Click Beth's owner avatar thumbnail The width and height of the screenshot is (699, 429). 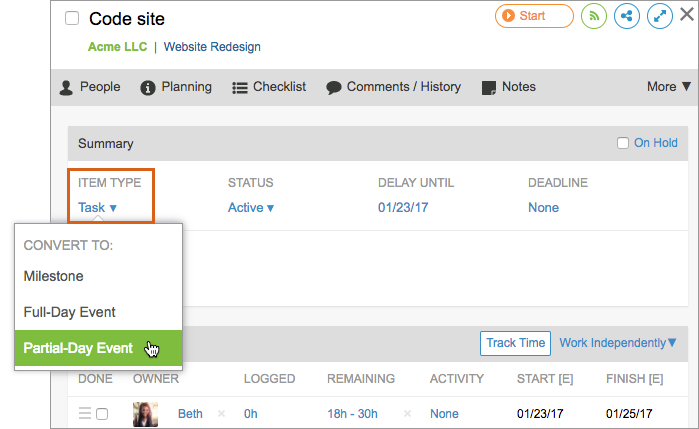click(x=146, y=414)
